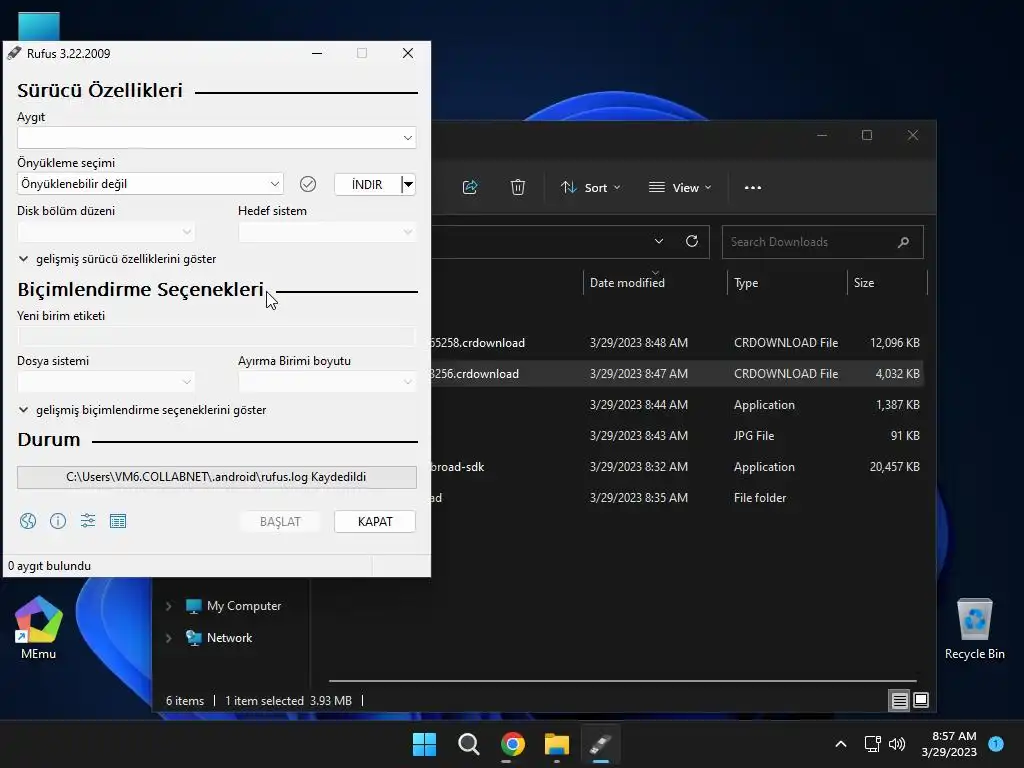Open the İNDİR split-button arrow
1024x768 pixels.
(408, 184)
